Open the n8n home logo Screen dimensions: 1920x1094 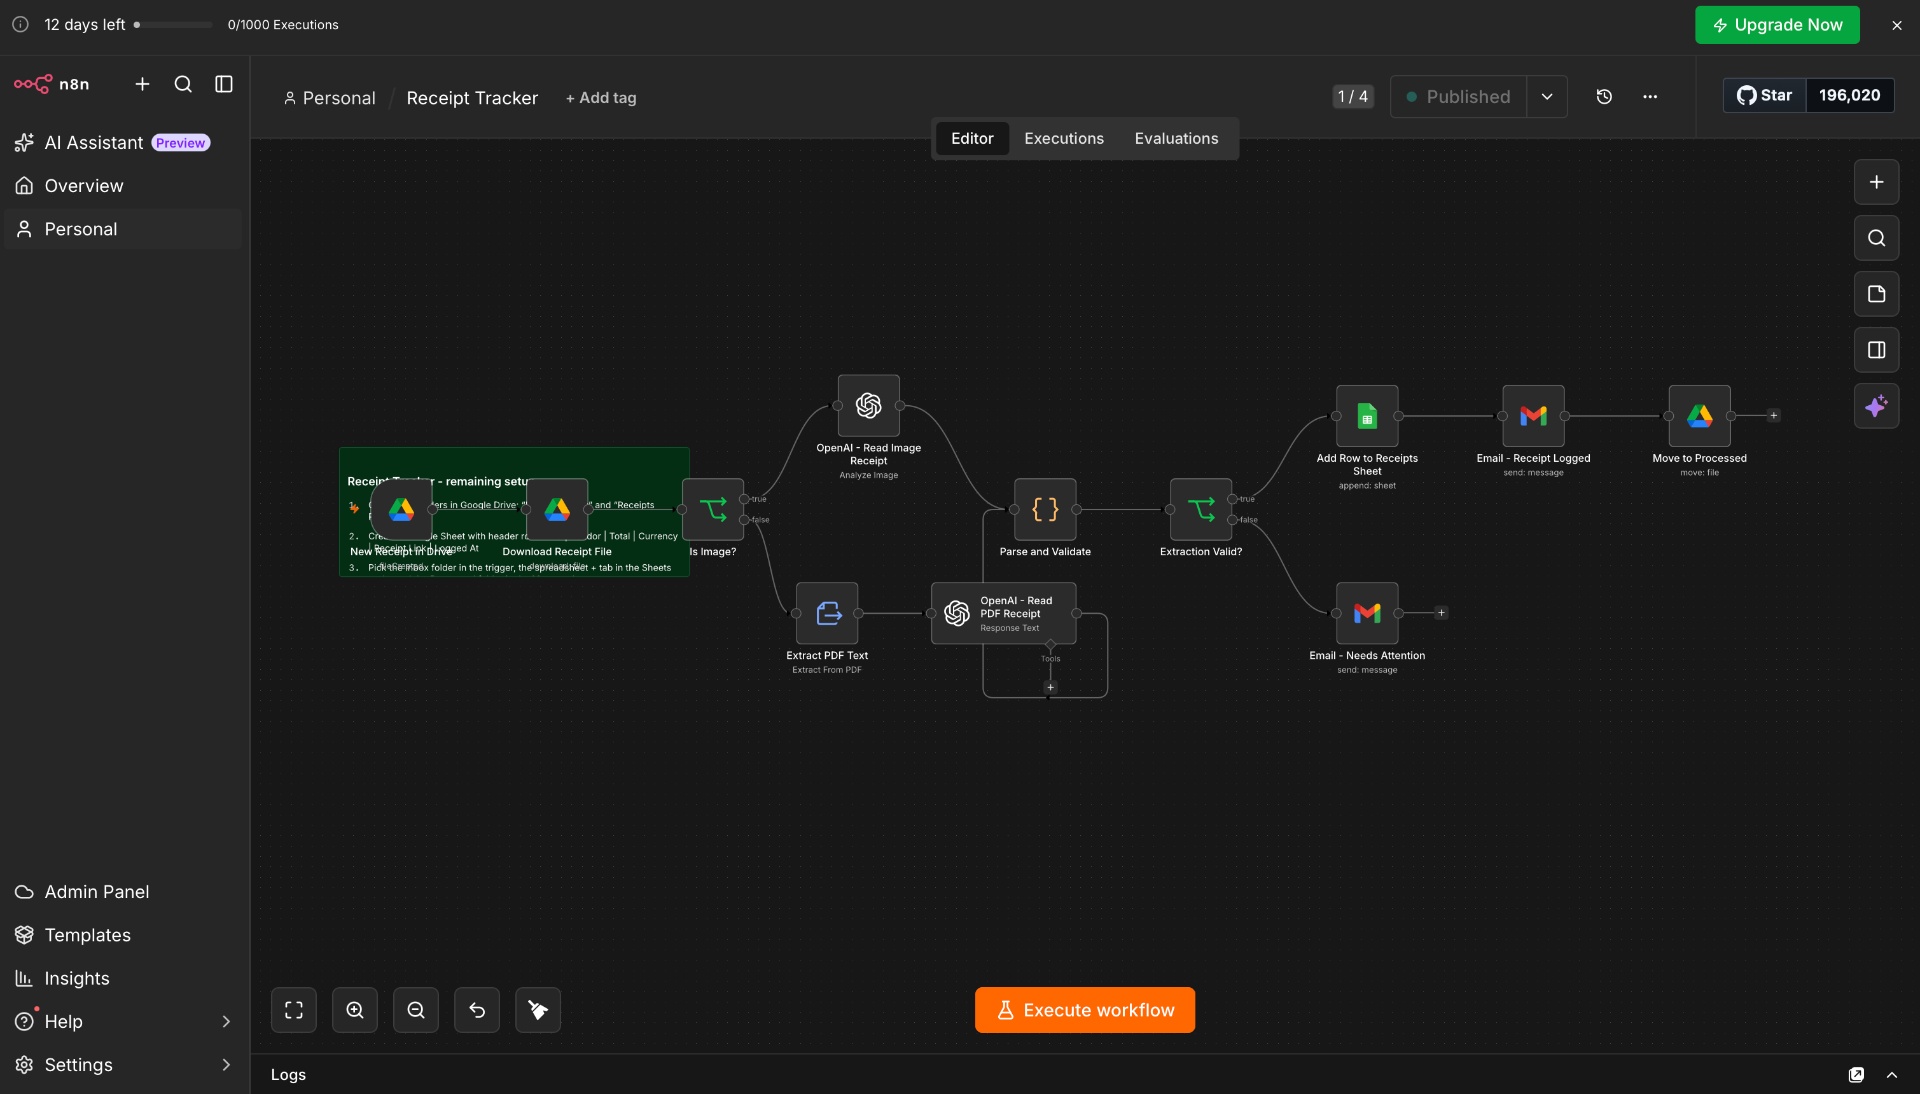(x=52, y=84)
